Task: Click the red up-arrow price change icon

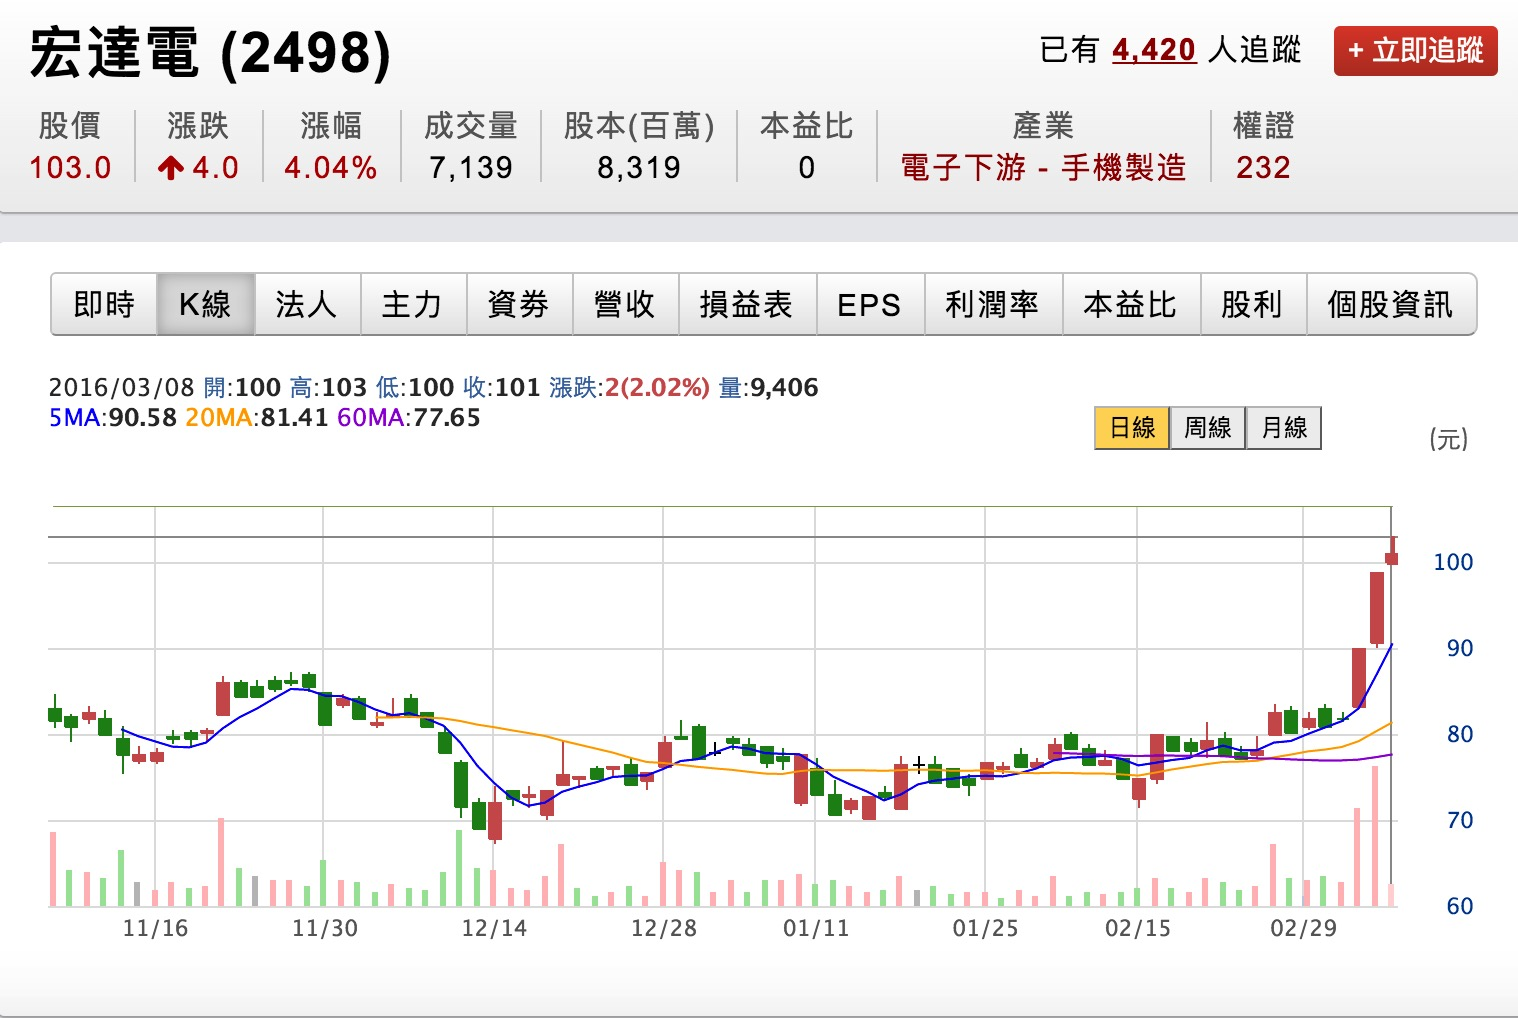Action: click(x=170, y=168)
